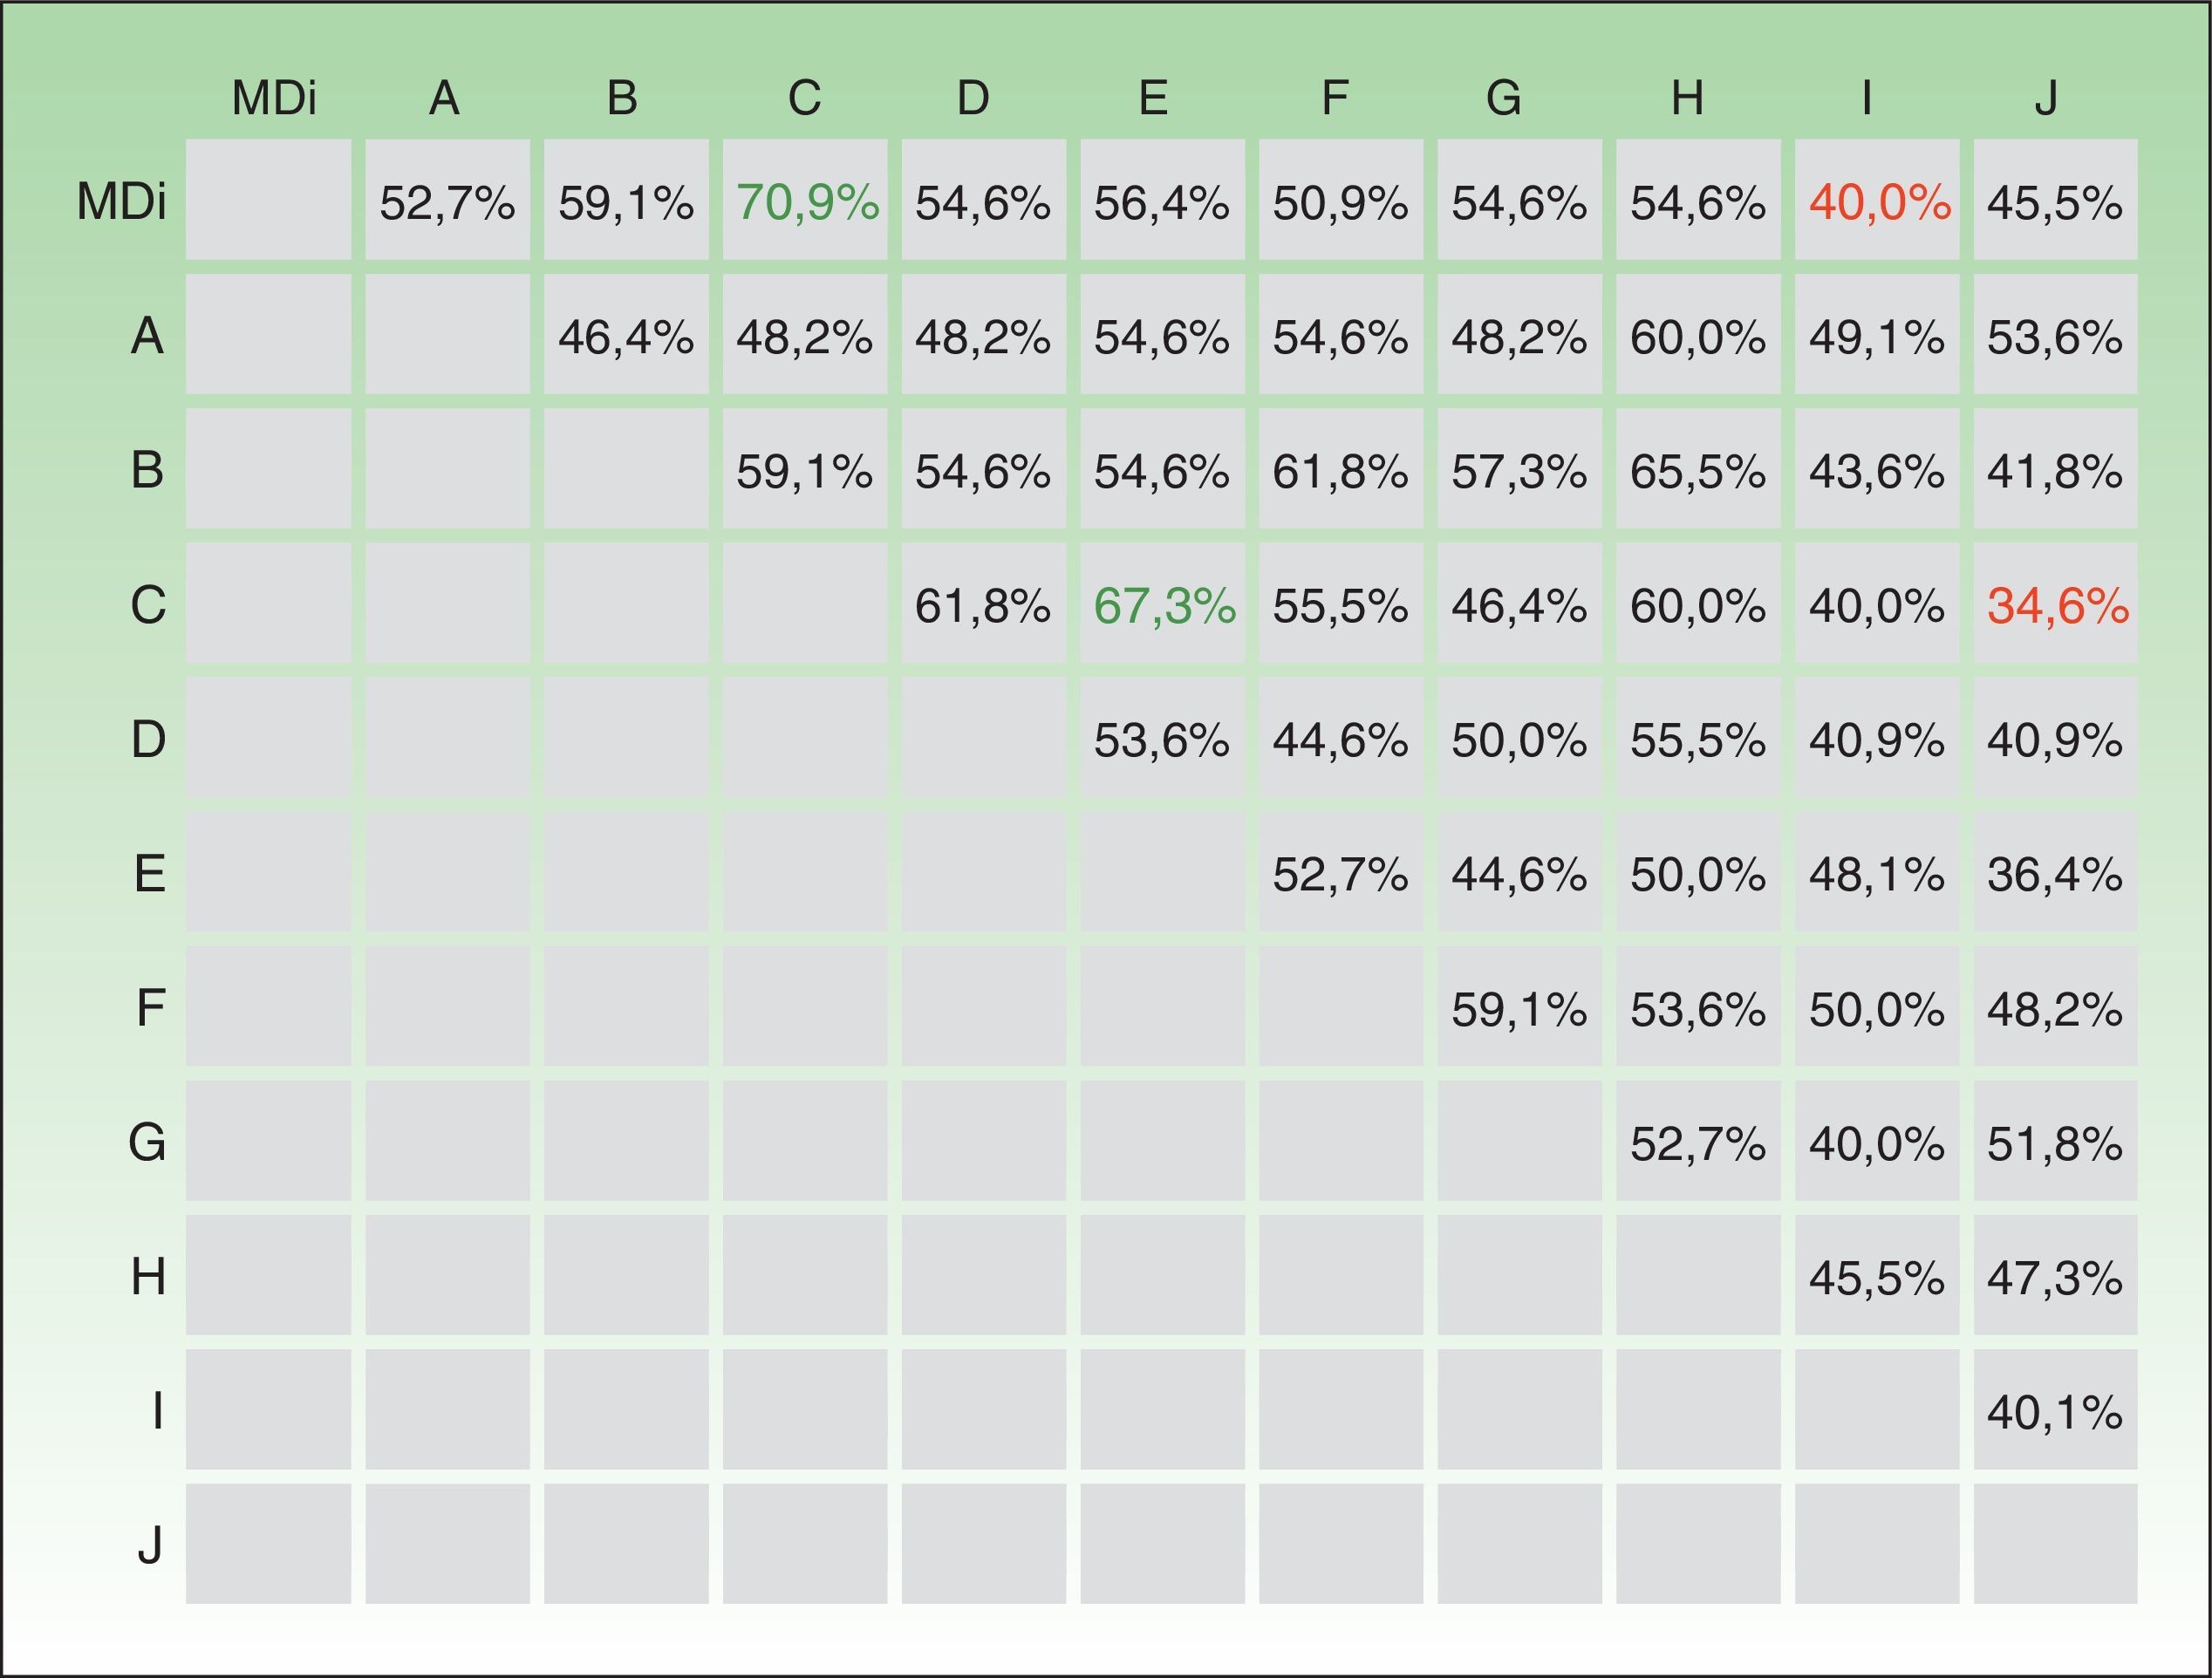This screenshot has width=2212, height=1678.
Task: Select the MDi column header
Action: [x=273, y=98]
